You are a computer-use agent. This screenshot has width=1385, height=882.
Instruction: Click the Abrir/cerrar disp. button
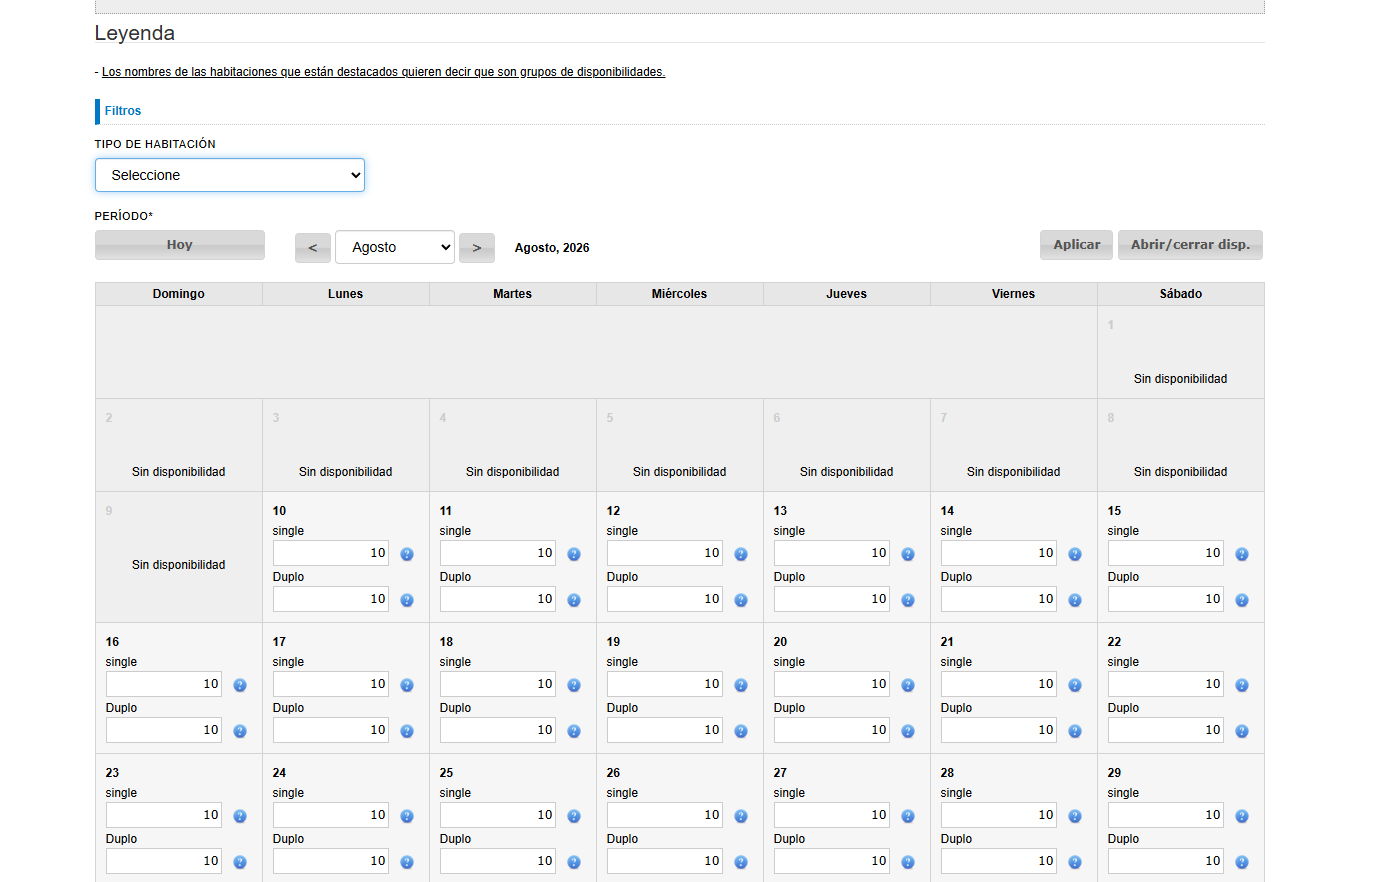[x=1190, y=245]
